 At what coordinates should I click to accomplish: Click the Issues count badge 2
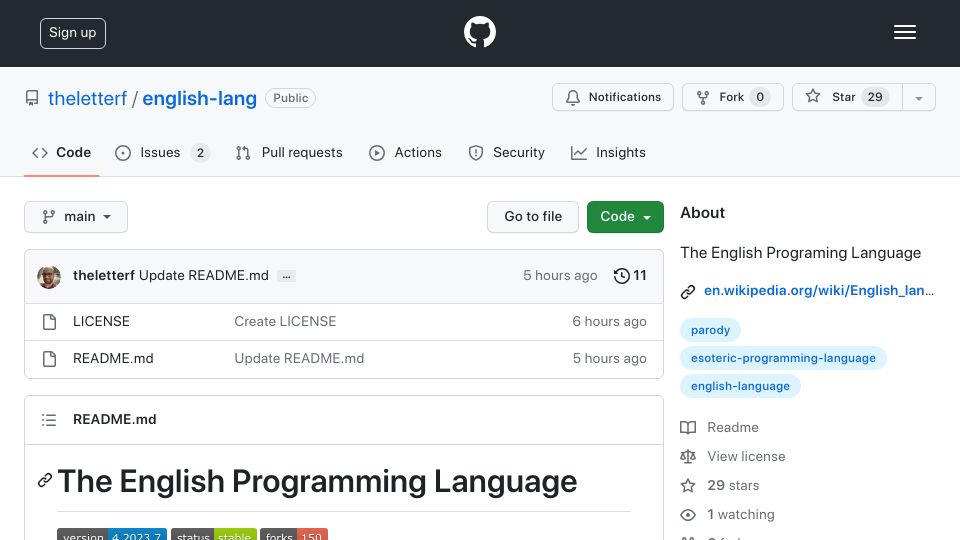click(200, 153)
